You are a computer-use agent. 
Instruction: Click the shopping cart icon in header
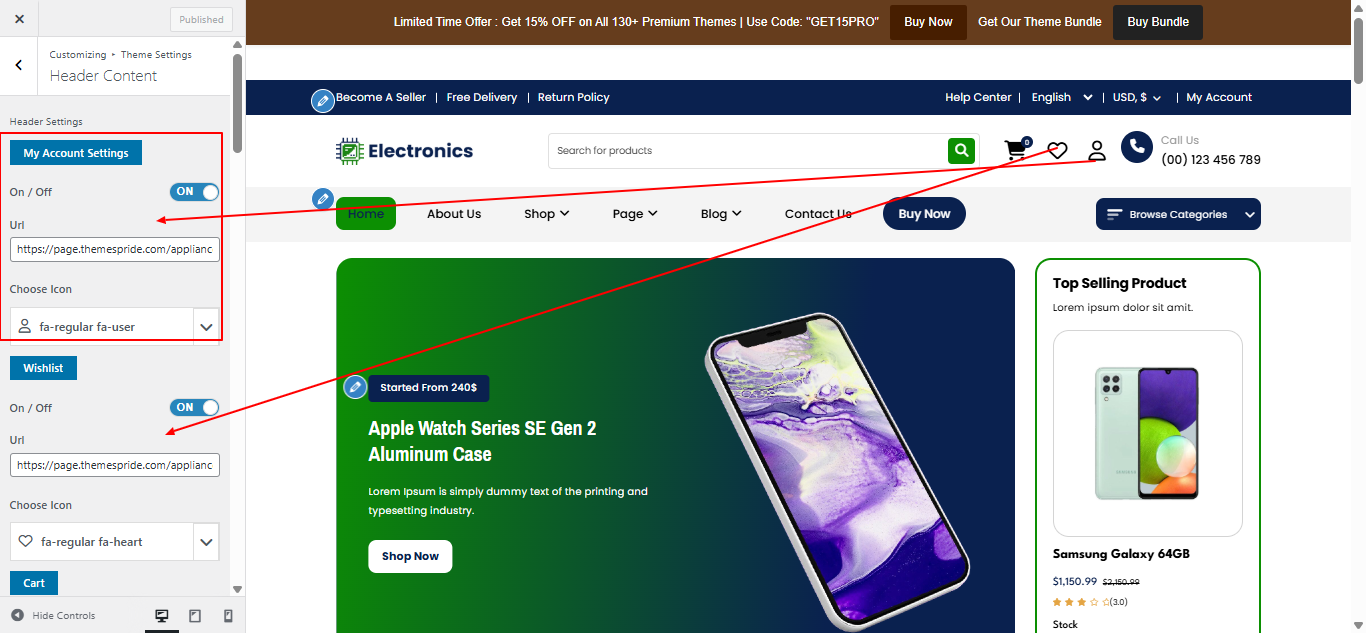1016,150
